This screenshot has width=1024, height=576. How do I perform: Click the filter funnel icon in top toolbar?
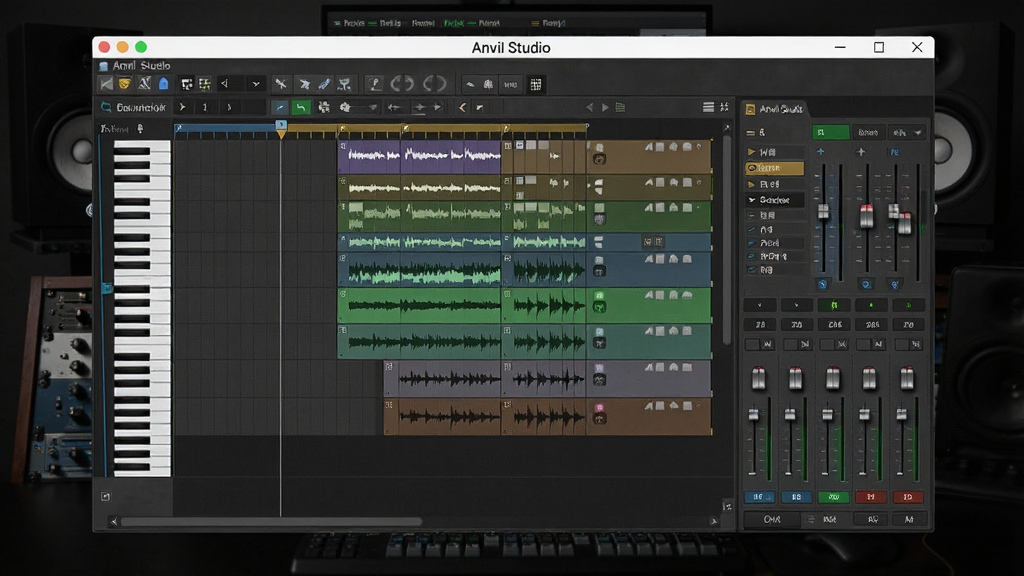pyautogui.click(x=344, y=84)
